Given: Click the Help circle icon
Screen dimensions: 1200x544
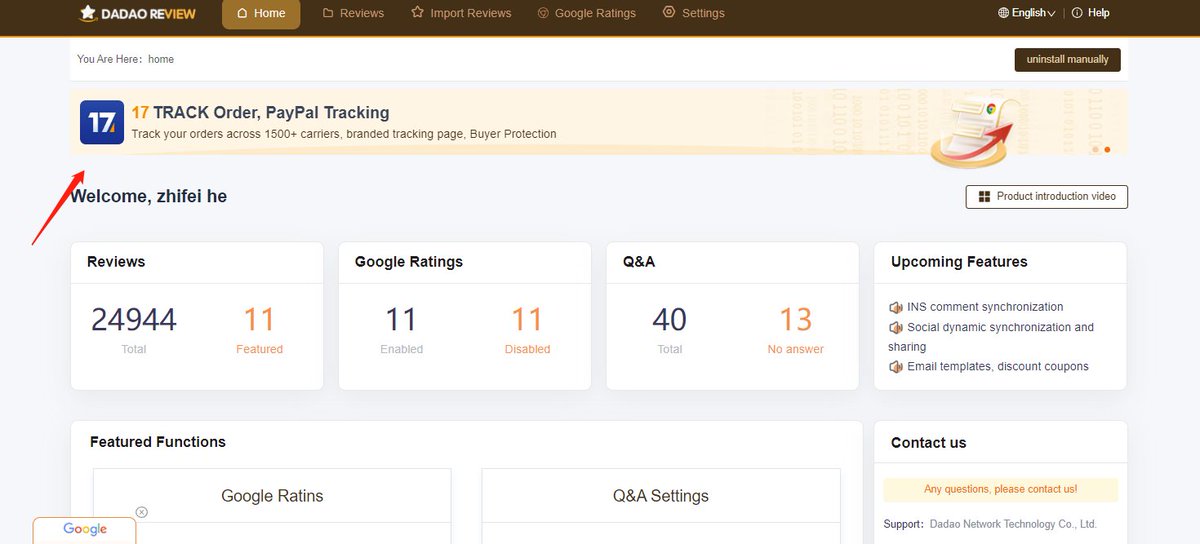Looking at the screenshot, I should coord(1077,13).
